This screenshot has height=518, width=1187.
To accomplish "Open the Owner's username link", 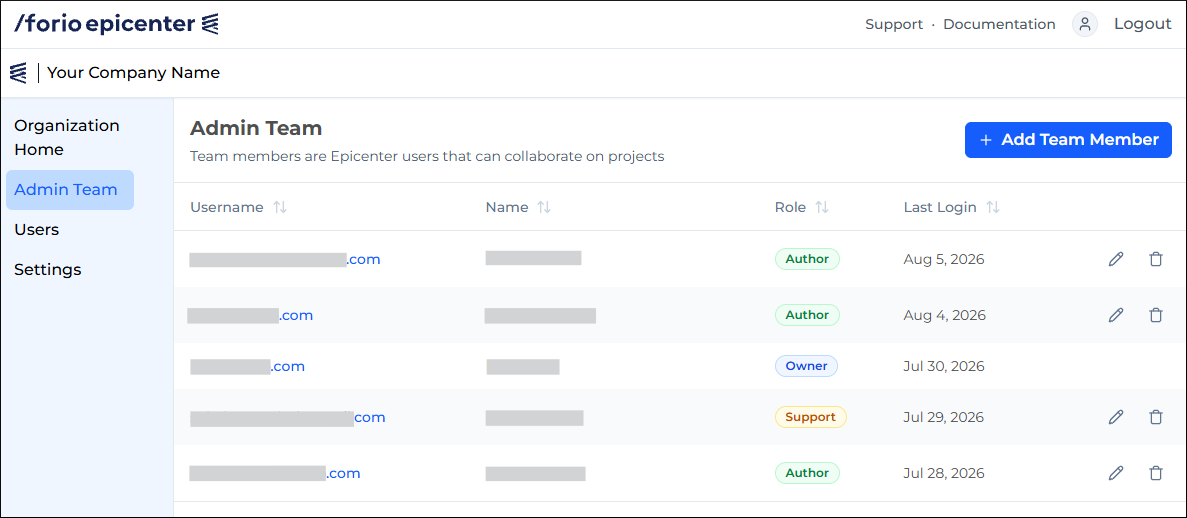I will tap(248, 367).
